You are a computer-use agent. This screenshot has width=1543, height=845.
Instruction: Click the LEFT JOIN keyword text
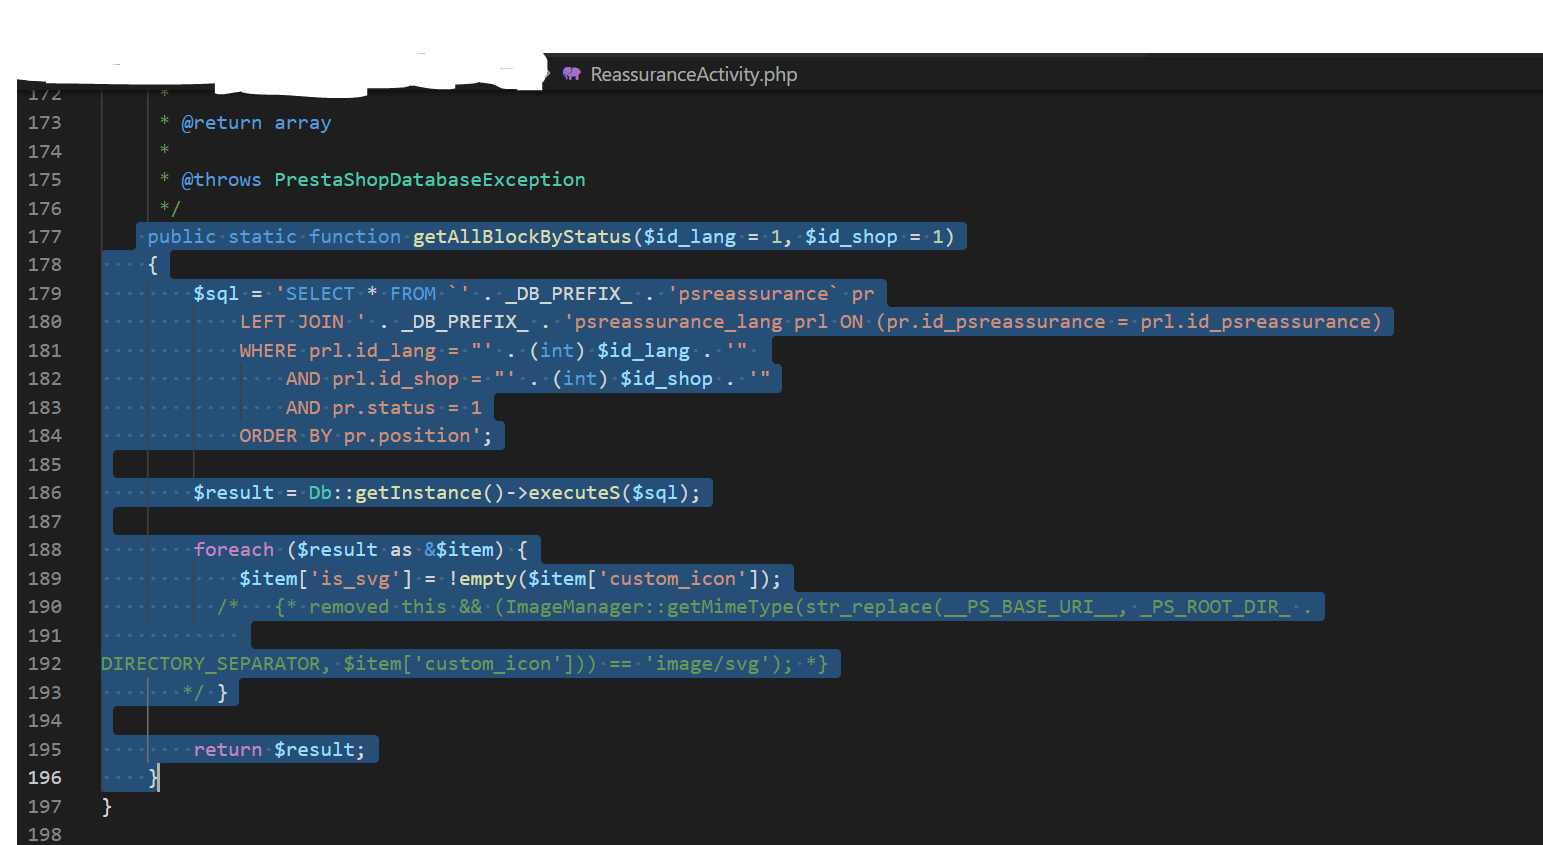tap(291, 321)
